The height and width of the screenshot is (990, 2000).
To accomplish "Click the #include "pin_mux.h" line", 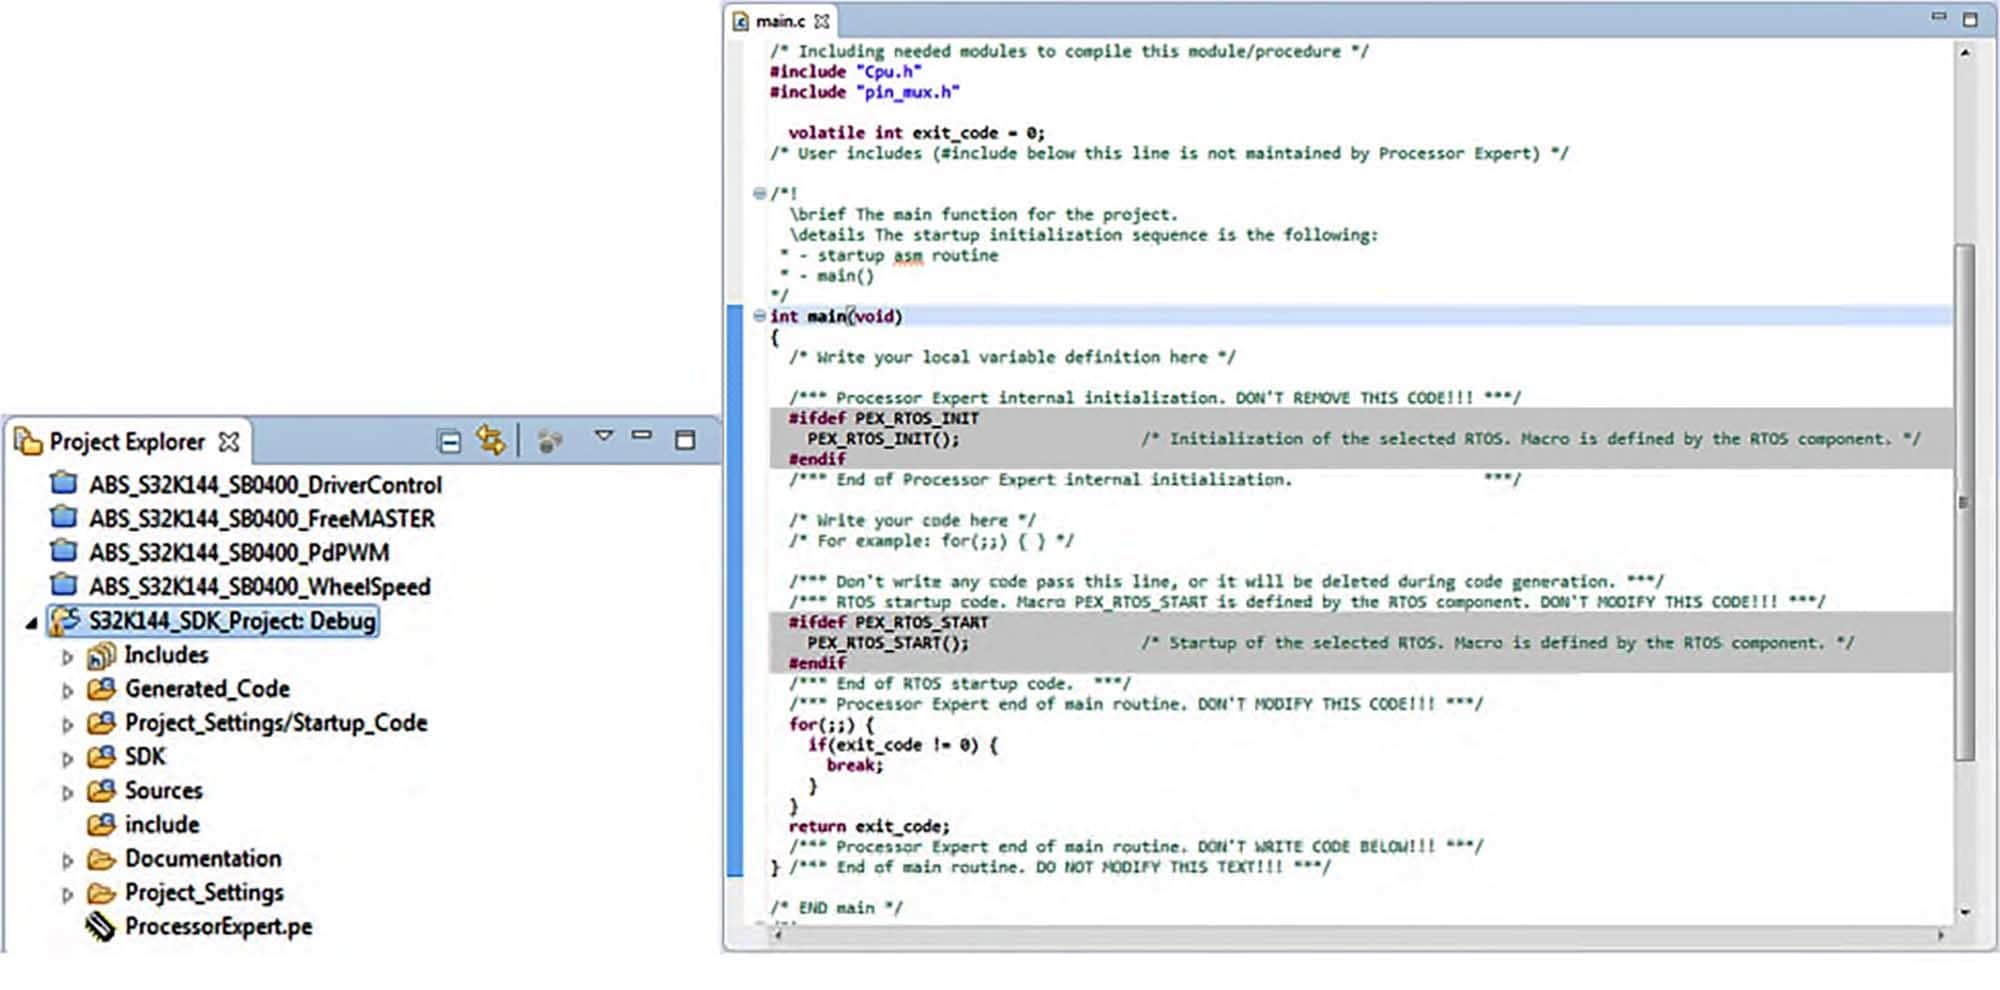I will 865,92.
